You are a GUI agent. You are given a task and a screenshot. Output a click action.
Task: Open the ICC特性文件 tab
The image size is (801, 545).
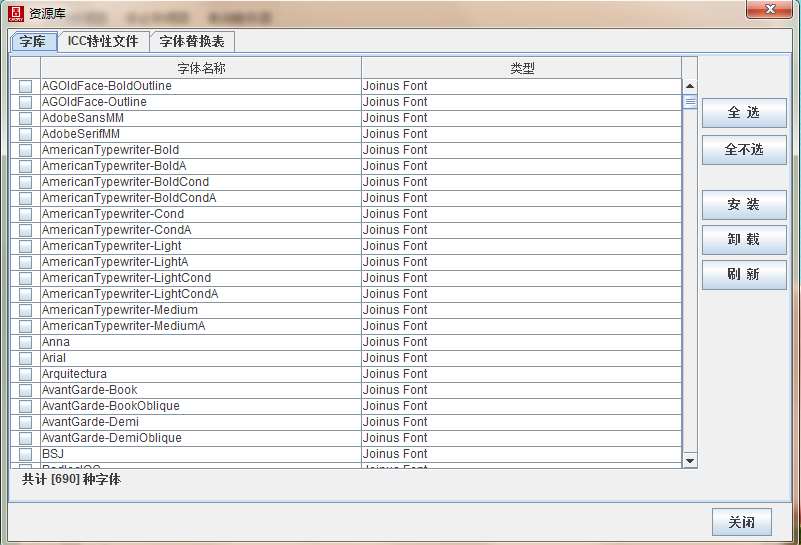[103, 41]
